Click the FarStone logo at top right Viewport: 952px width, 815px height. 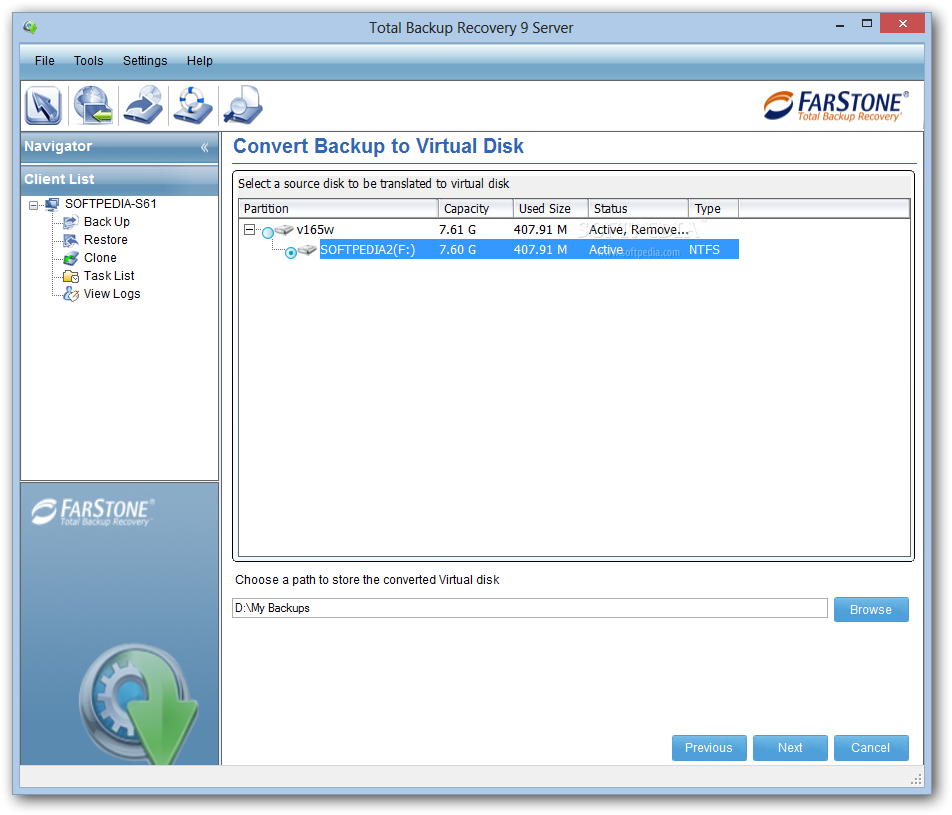tap(836, 105)
